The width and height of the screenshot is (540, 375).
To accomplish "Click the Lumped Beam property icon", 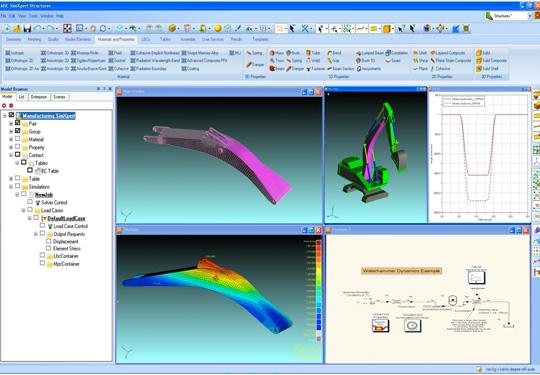I will (358, 53).
